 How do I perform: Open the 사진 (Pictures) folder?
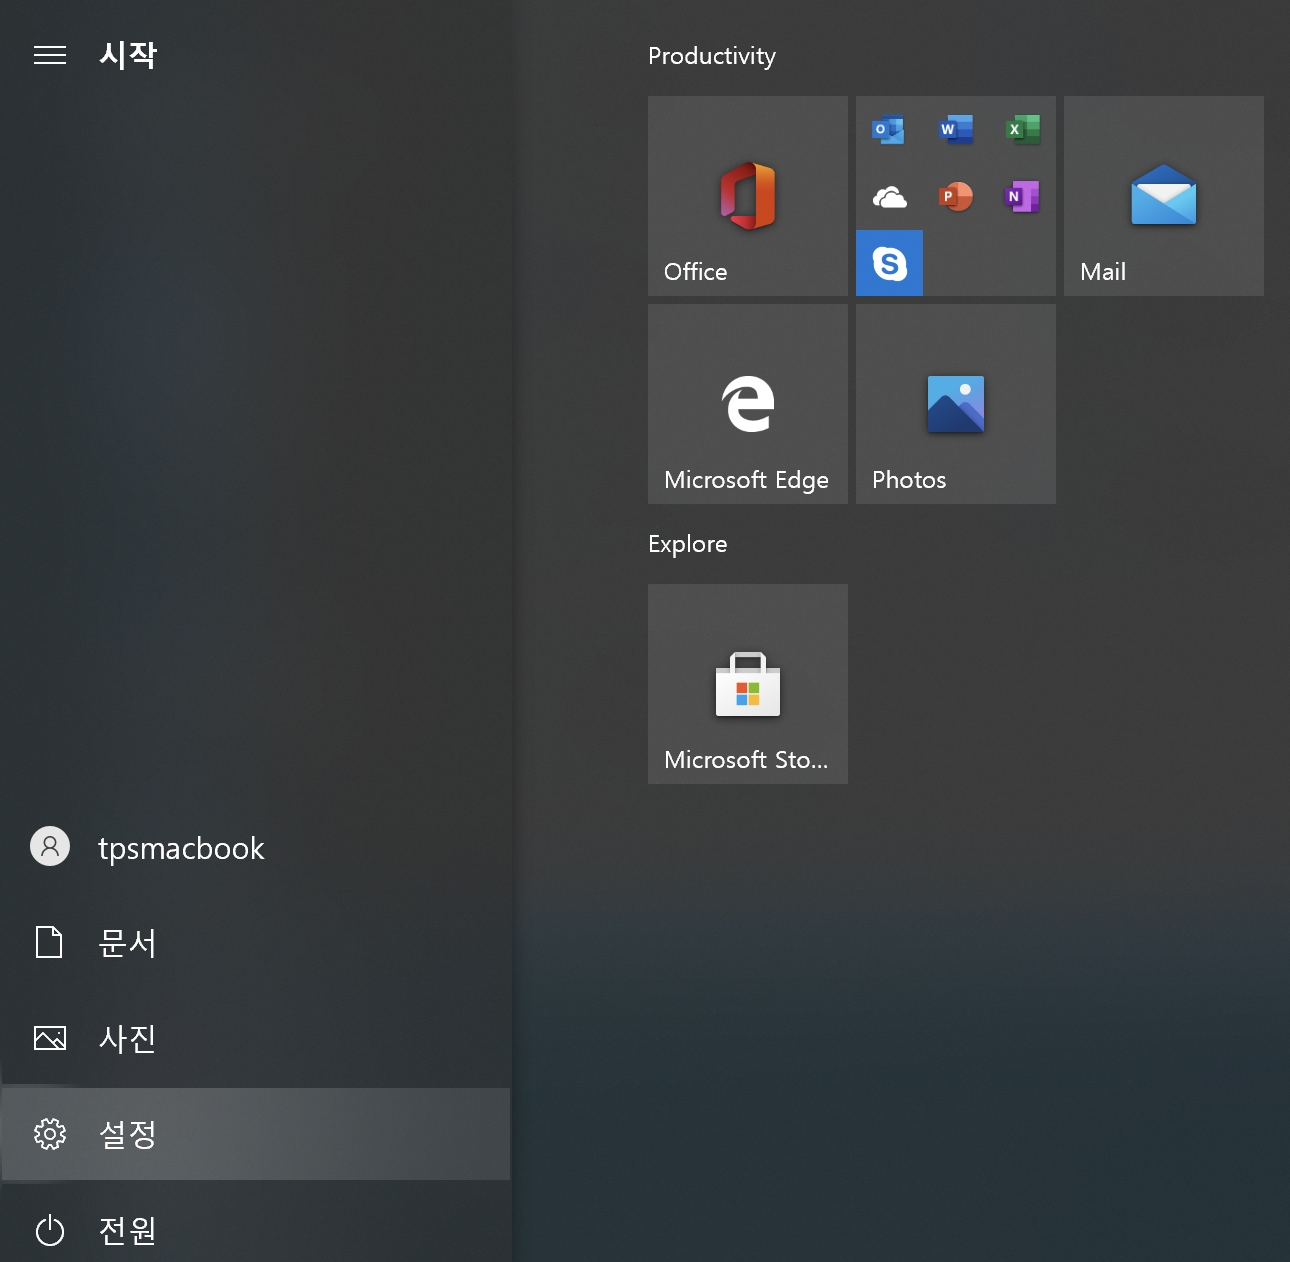click(256, 1038)
